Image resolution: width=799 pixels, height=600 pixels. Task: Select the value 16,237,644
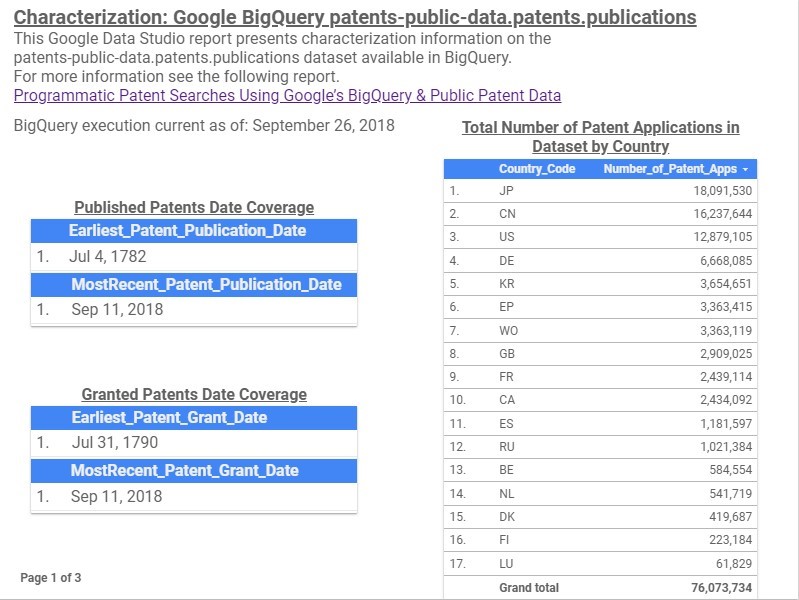pos(723,214)
